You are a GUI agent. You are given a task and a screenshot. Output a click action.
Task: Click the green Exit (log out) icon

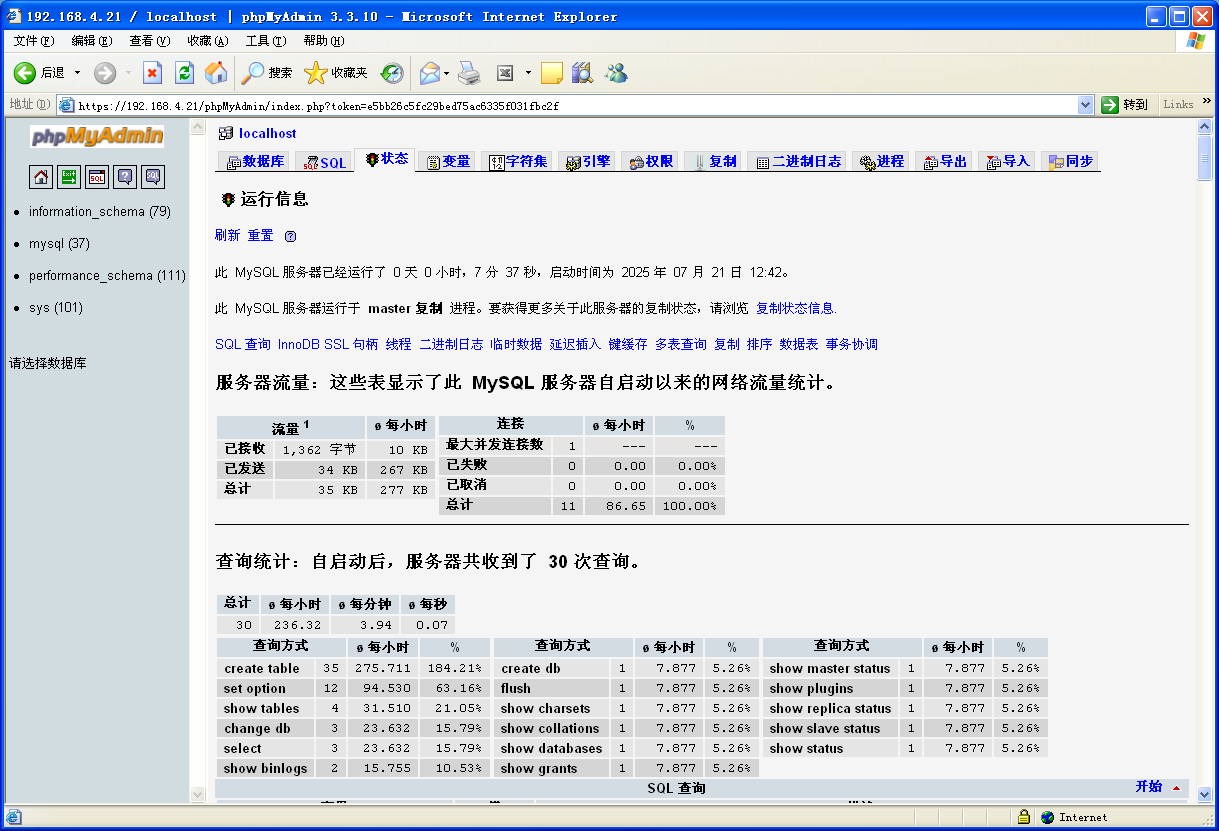(x=69, y=177)
